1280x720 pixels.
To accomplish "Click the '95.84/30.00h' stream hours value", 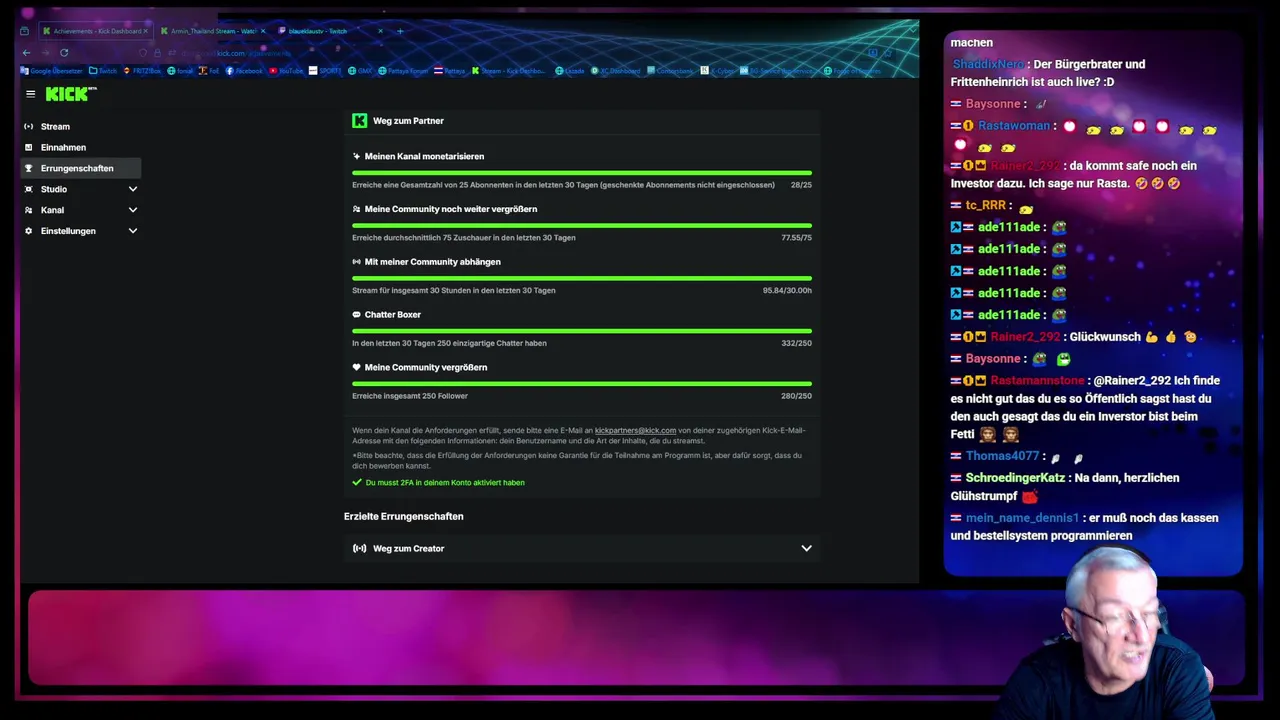I will [787, 291].
